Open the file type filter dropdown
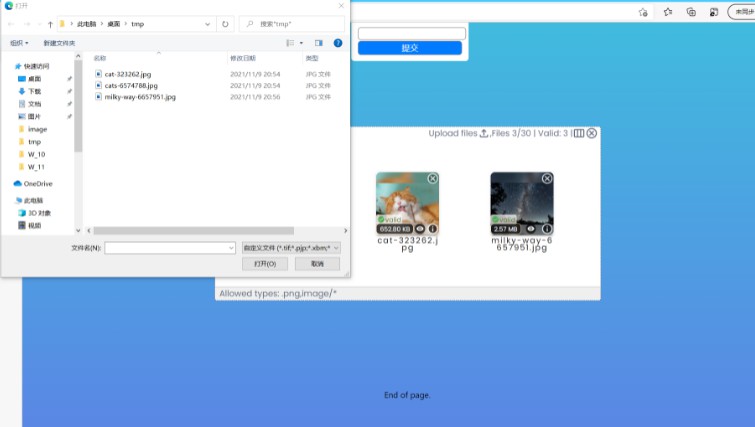 [291, 247]
